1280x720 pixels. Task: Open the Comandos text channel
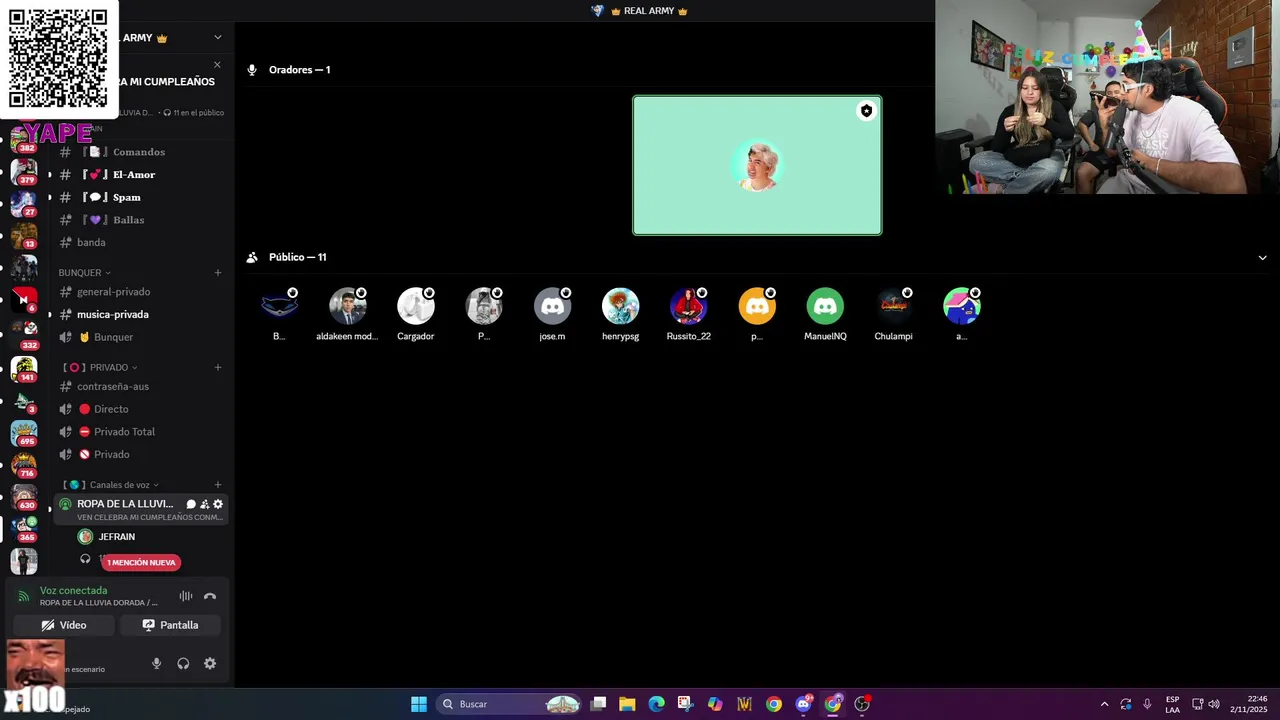coord(141,152)
